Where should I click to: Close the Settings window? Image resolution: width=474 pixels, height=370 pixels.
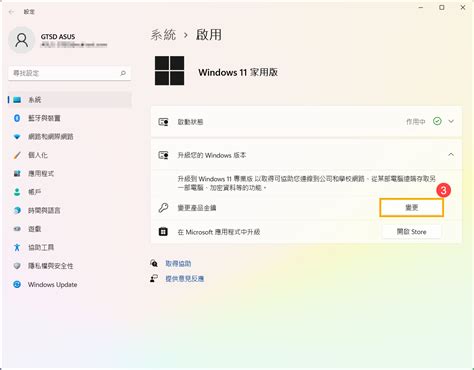[x=463, y=7]
